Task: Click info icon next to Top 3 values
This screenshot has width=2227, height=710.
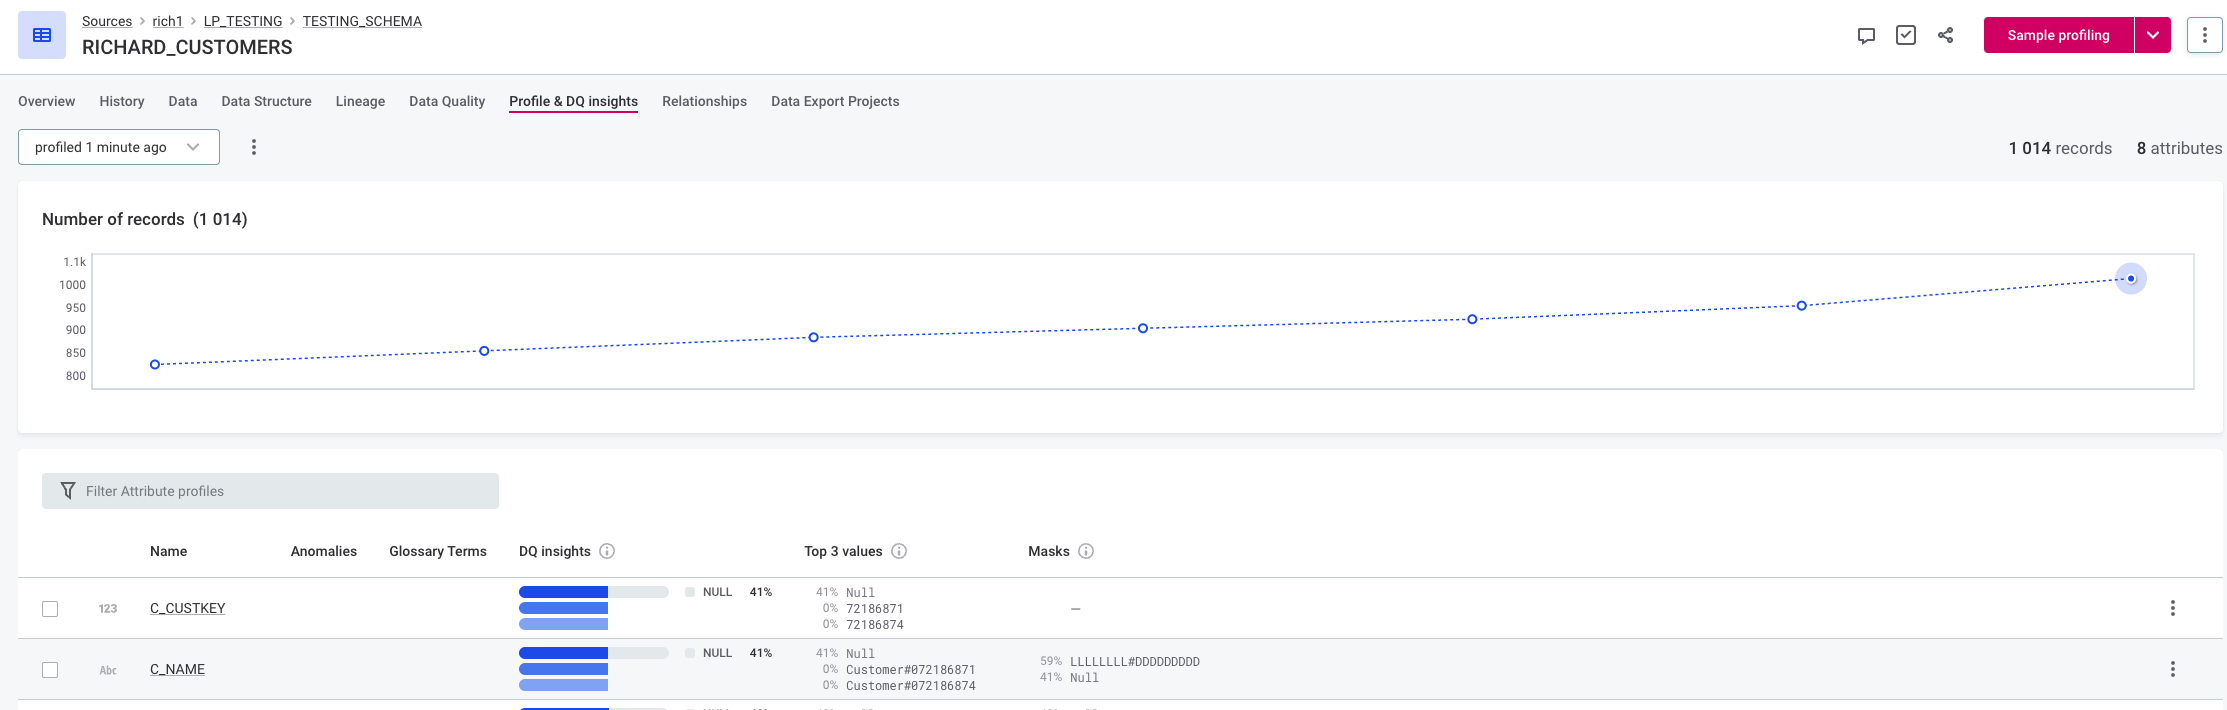Action: click(x=899, y=551)
